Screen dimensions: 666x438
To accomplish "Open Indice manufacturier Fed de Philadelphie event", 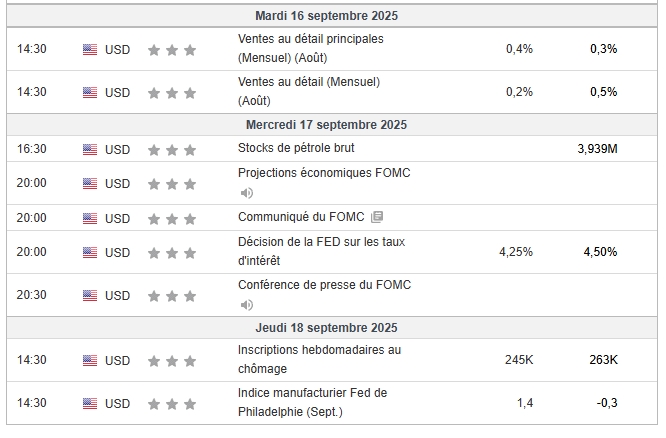I will pos(312,402).
